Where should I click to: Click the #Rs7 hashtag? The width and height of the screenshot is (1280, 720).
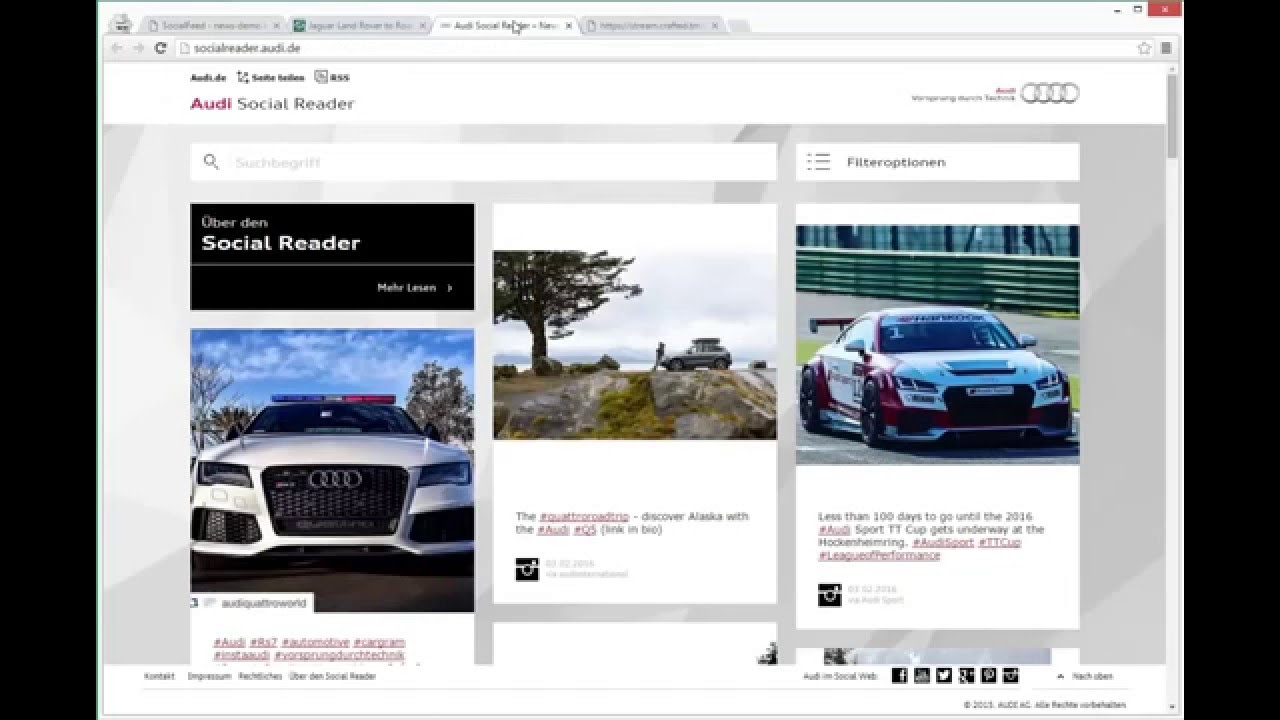[x=264, y=642]
